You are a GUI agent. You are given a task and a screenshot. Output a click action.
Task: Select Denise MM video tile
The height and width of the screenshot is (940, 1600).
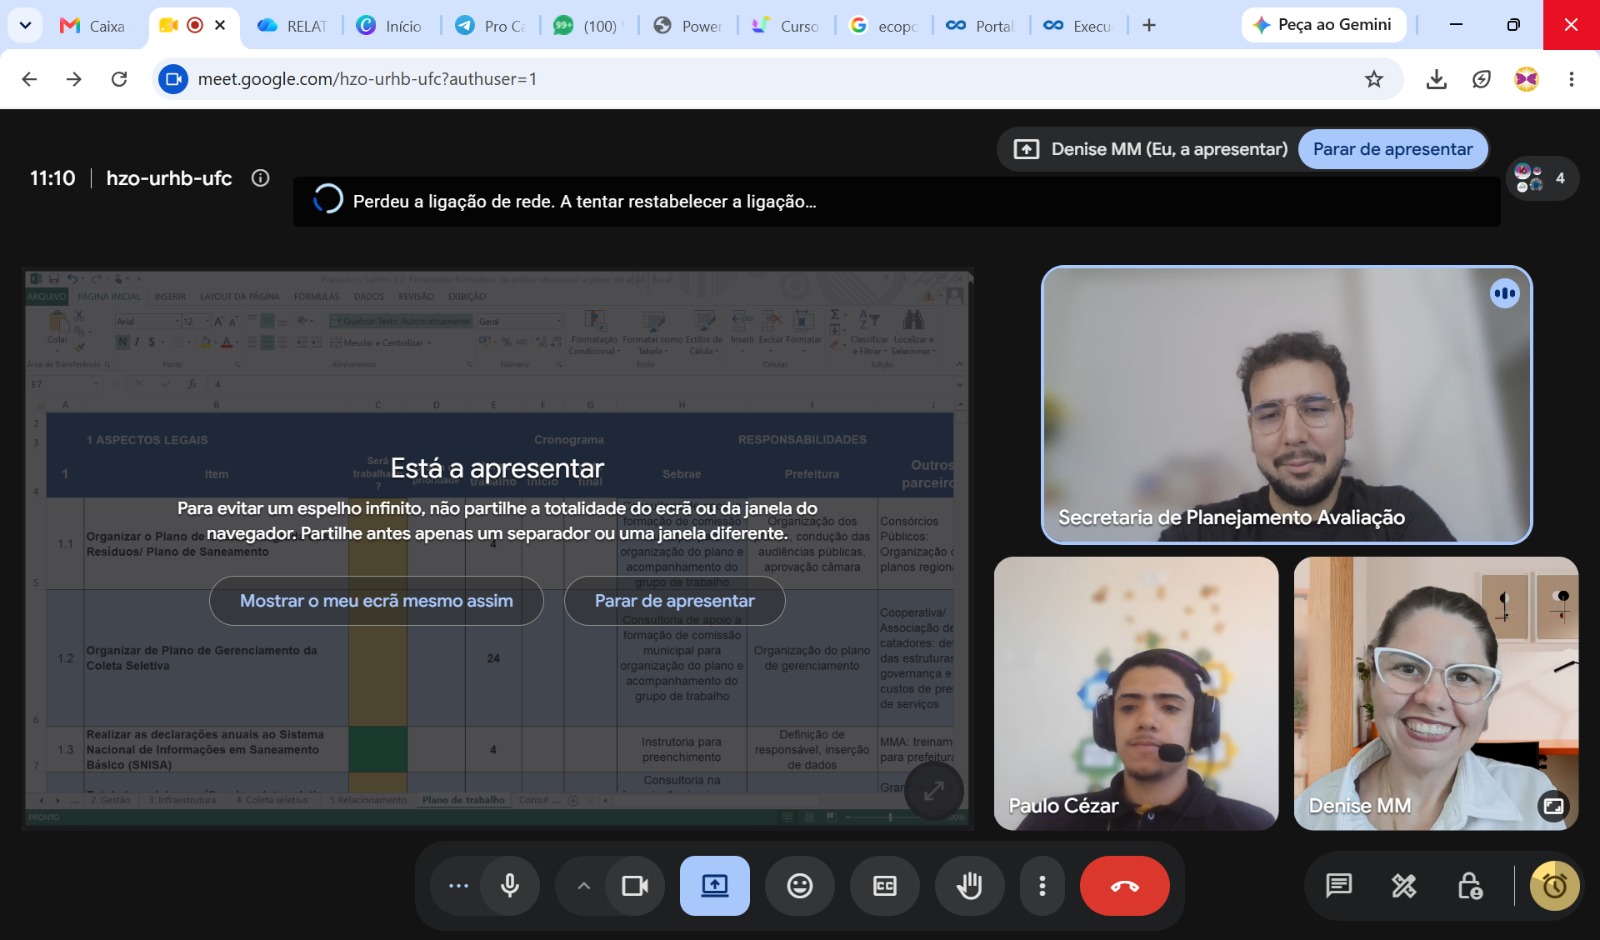click(1436, 694)
